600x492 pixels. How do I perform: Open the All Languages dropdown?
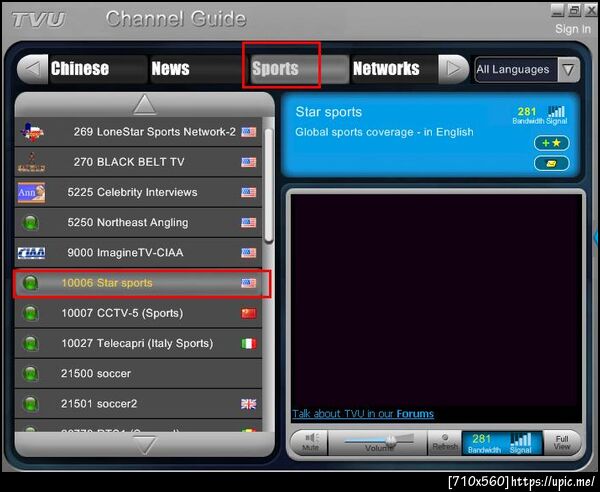(527, 70)
